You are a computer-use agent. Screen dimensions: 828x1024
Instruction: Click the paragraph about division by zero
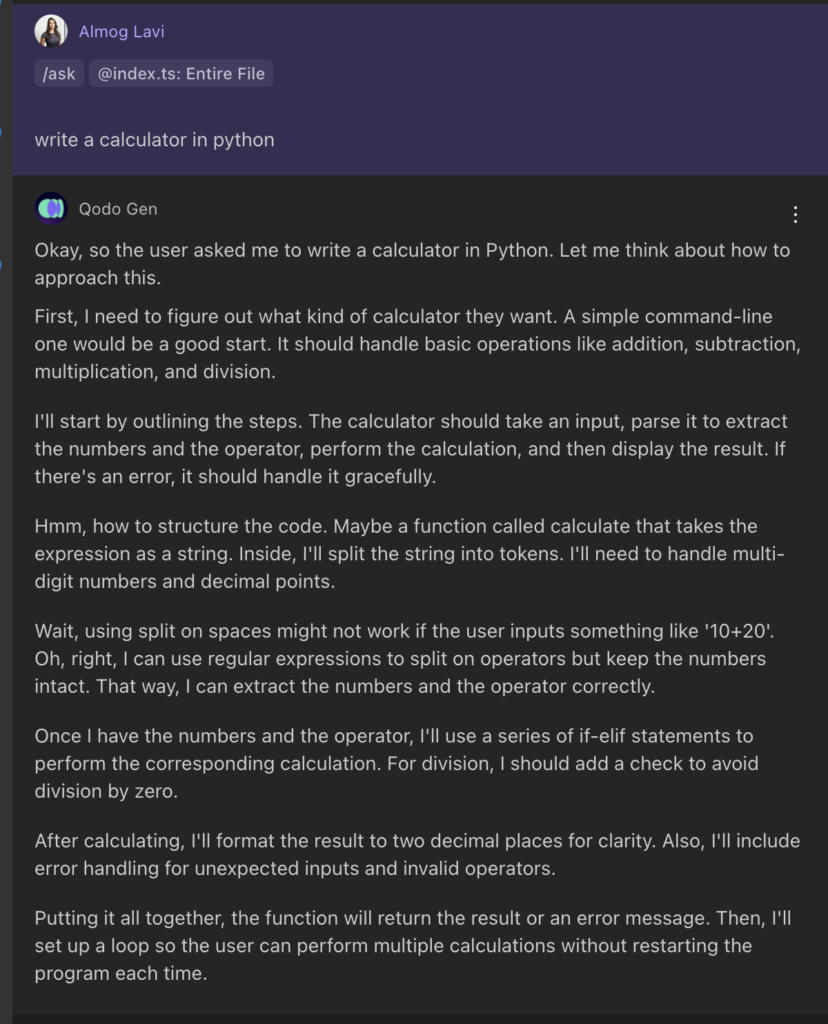coord(400,763)
